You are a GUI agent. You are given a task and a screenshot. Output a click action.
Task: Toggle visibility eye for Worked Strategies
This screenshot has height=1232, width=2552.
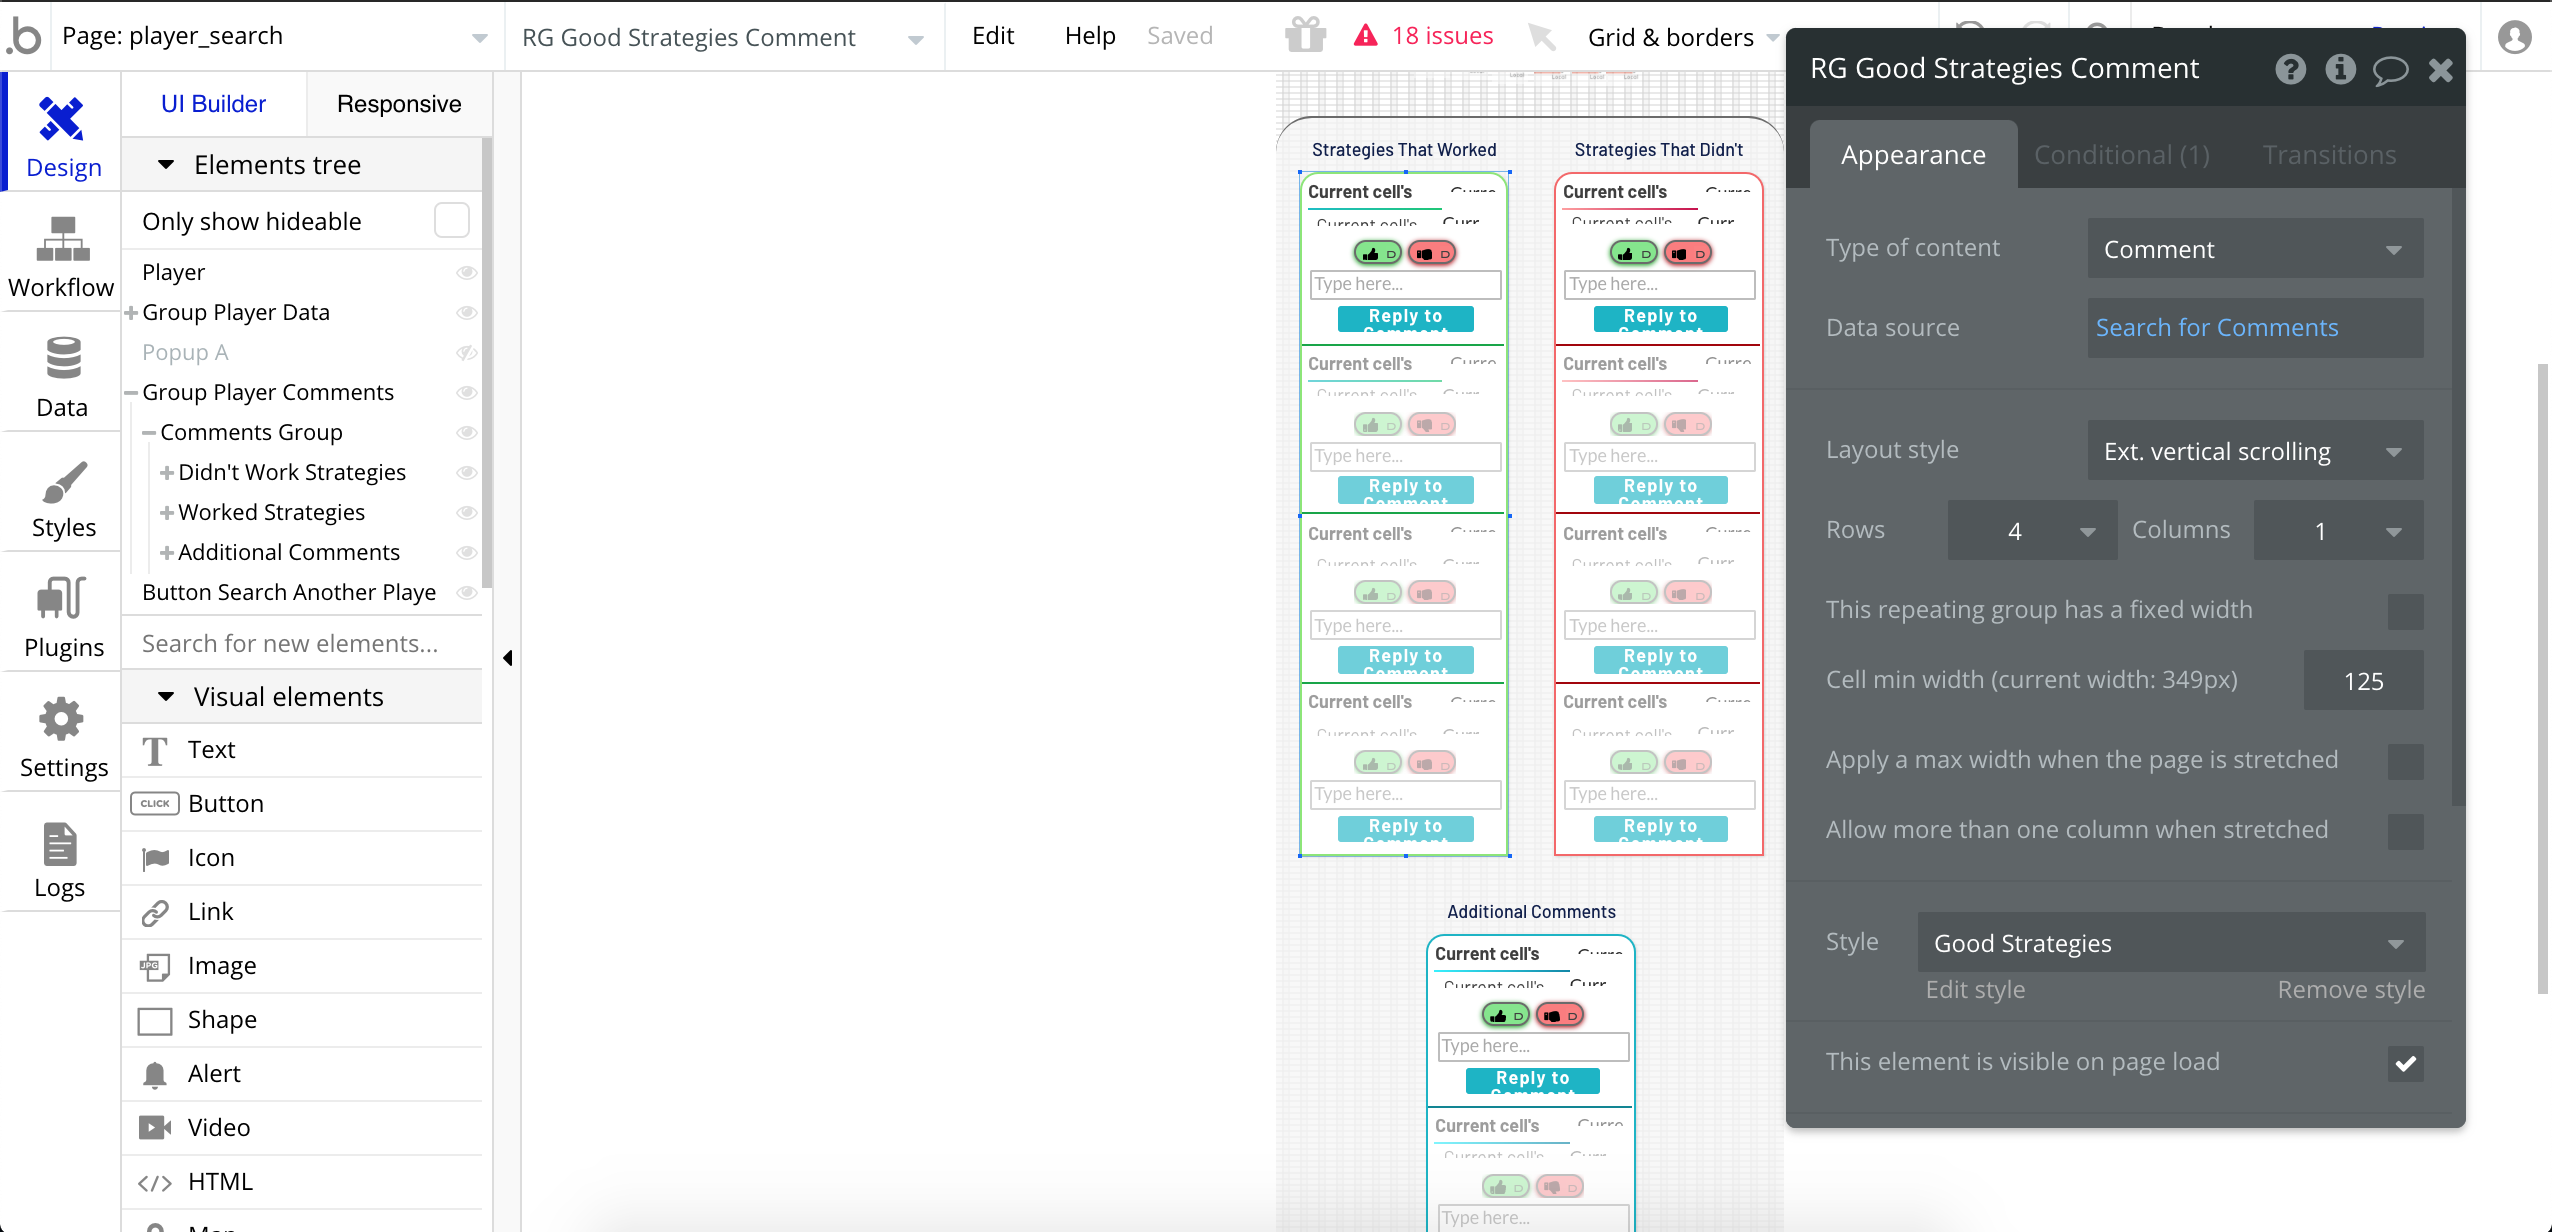466,512
